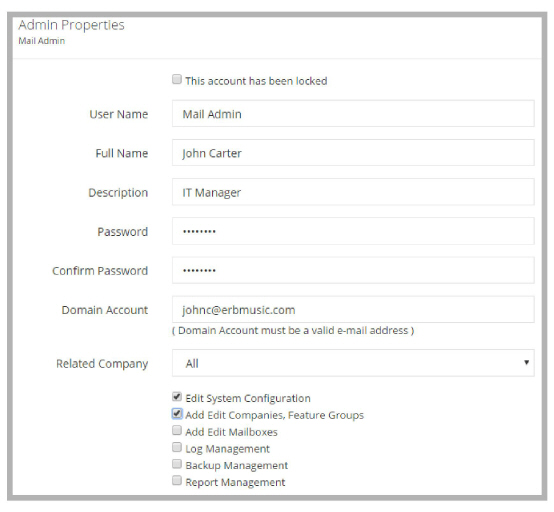Select the Confirm Password input field
554x512 pixels.
click(x=353, y=270)
